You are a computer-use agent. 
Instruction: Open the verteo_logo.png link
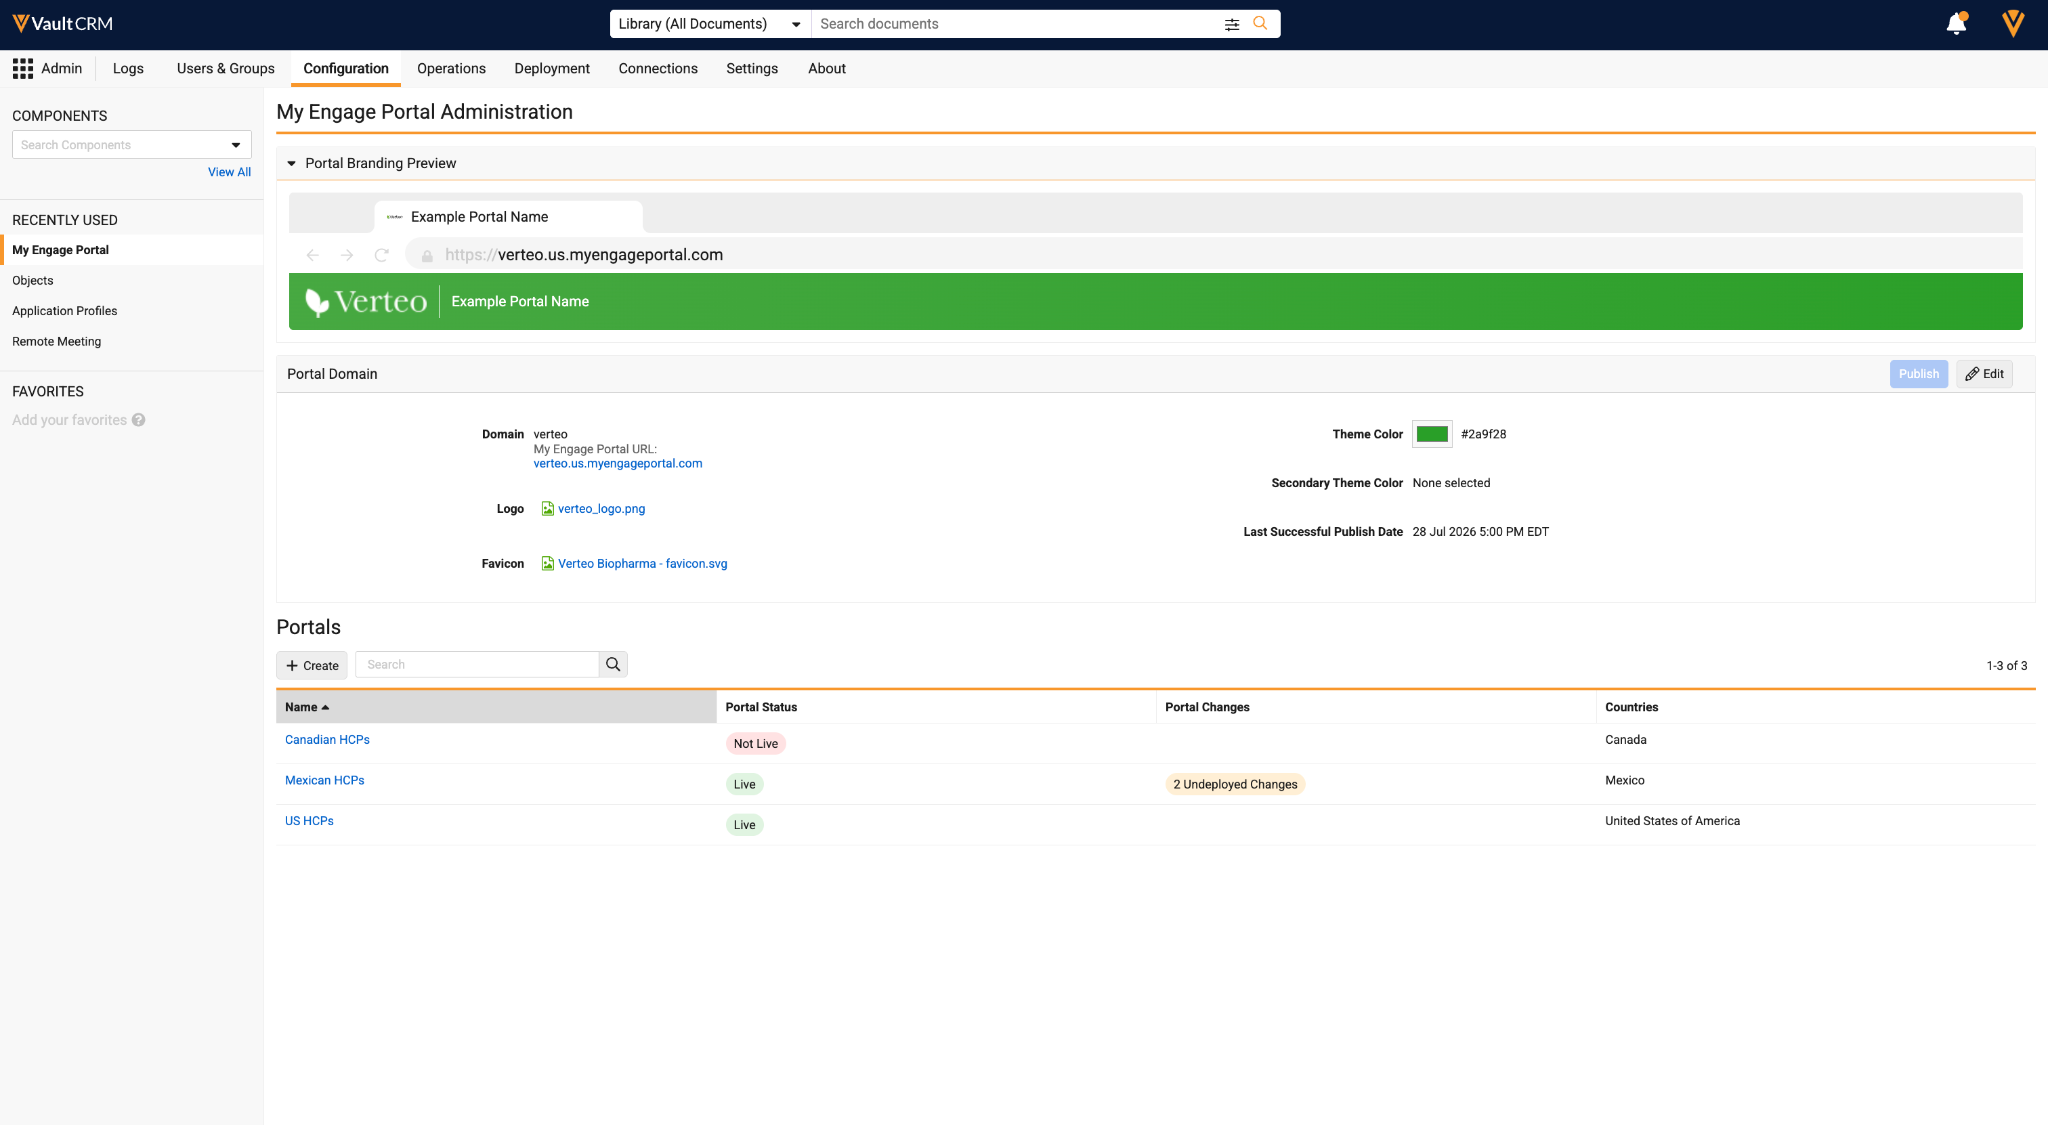(x=601, y=509)
